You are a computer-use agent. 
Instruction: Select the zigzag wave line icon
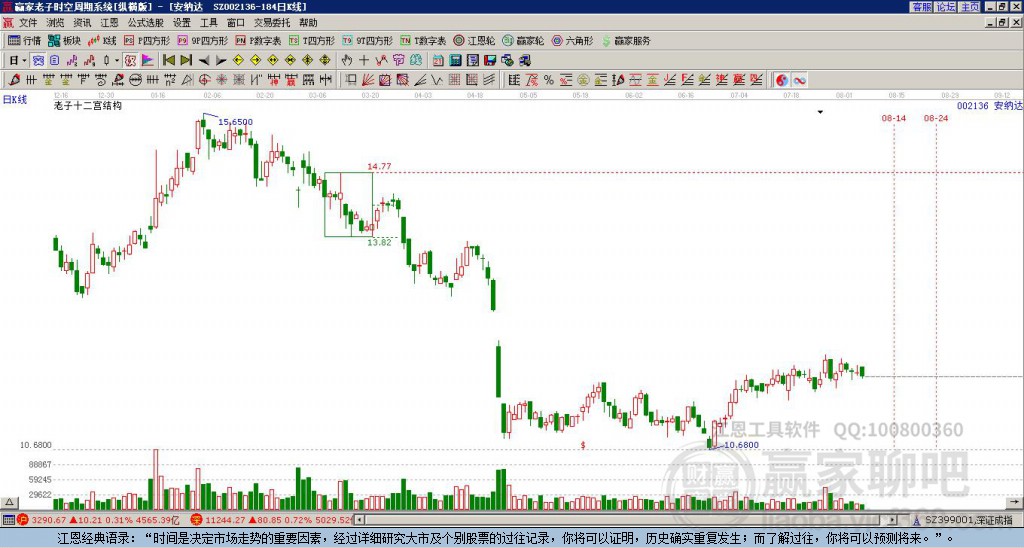pos(437,80)
